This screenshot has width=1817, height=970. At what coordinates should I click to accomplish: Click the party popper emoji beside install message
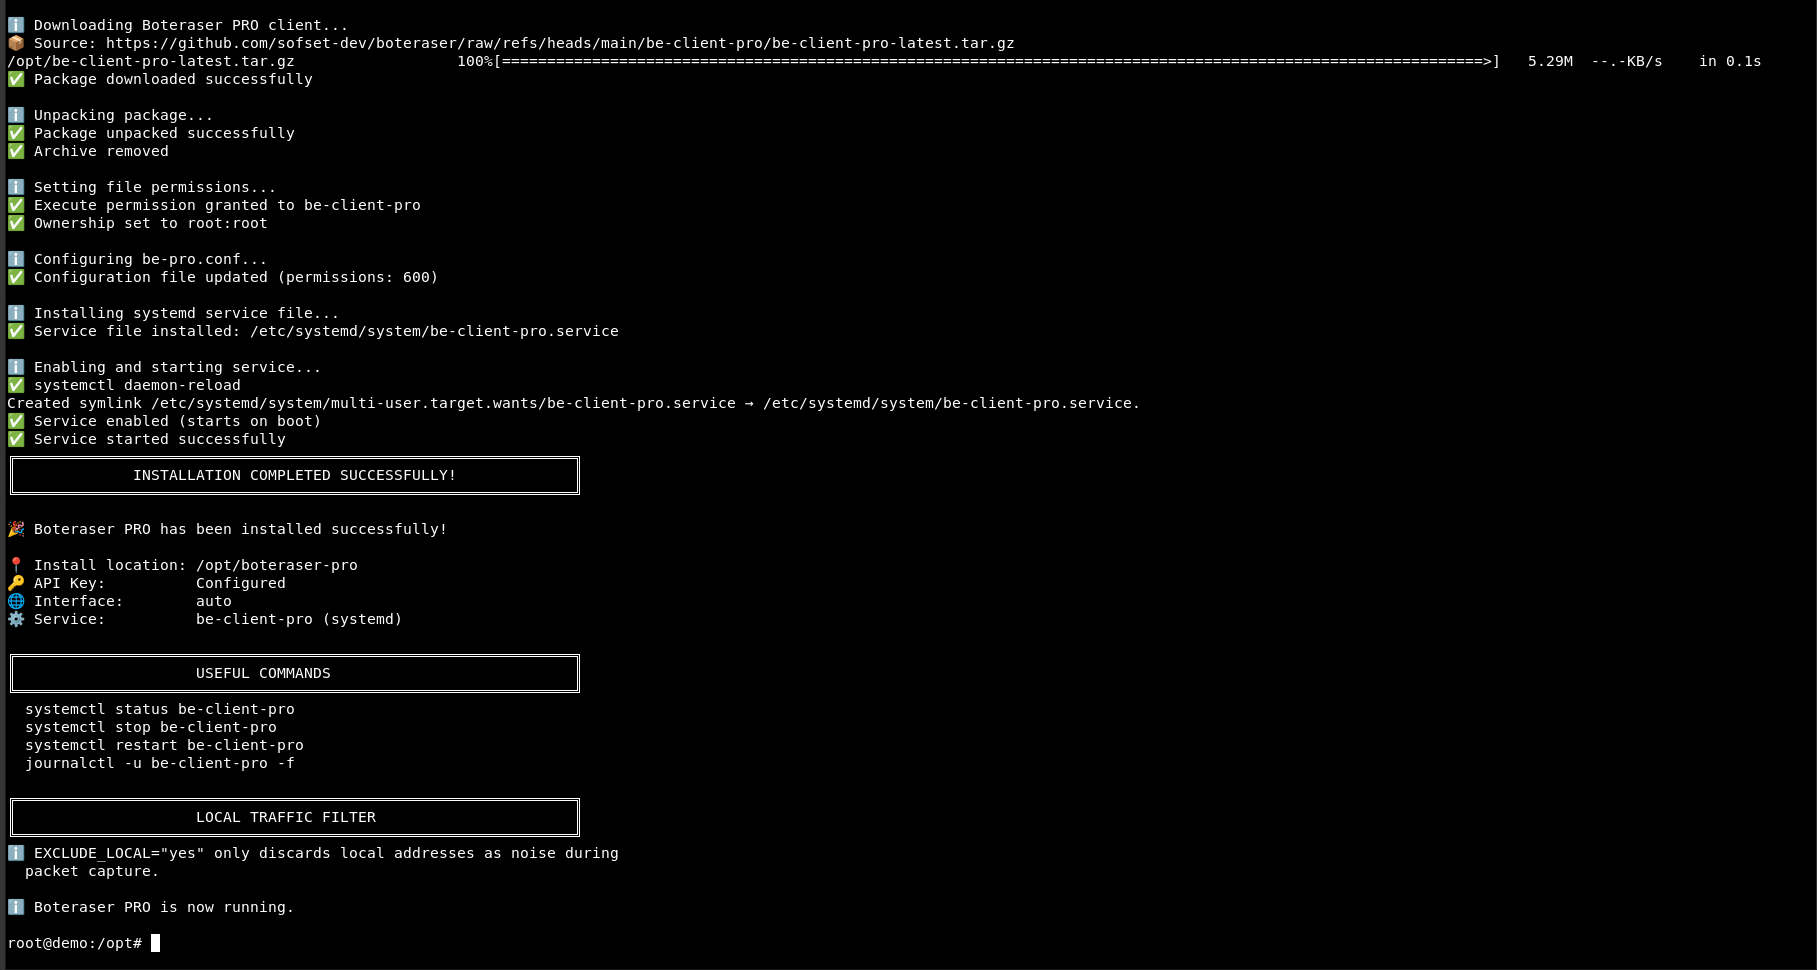coord(16,529)
